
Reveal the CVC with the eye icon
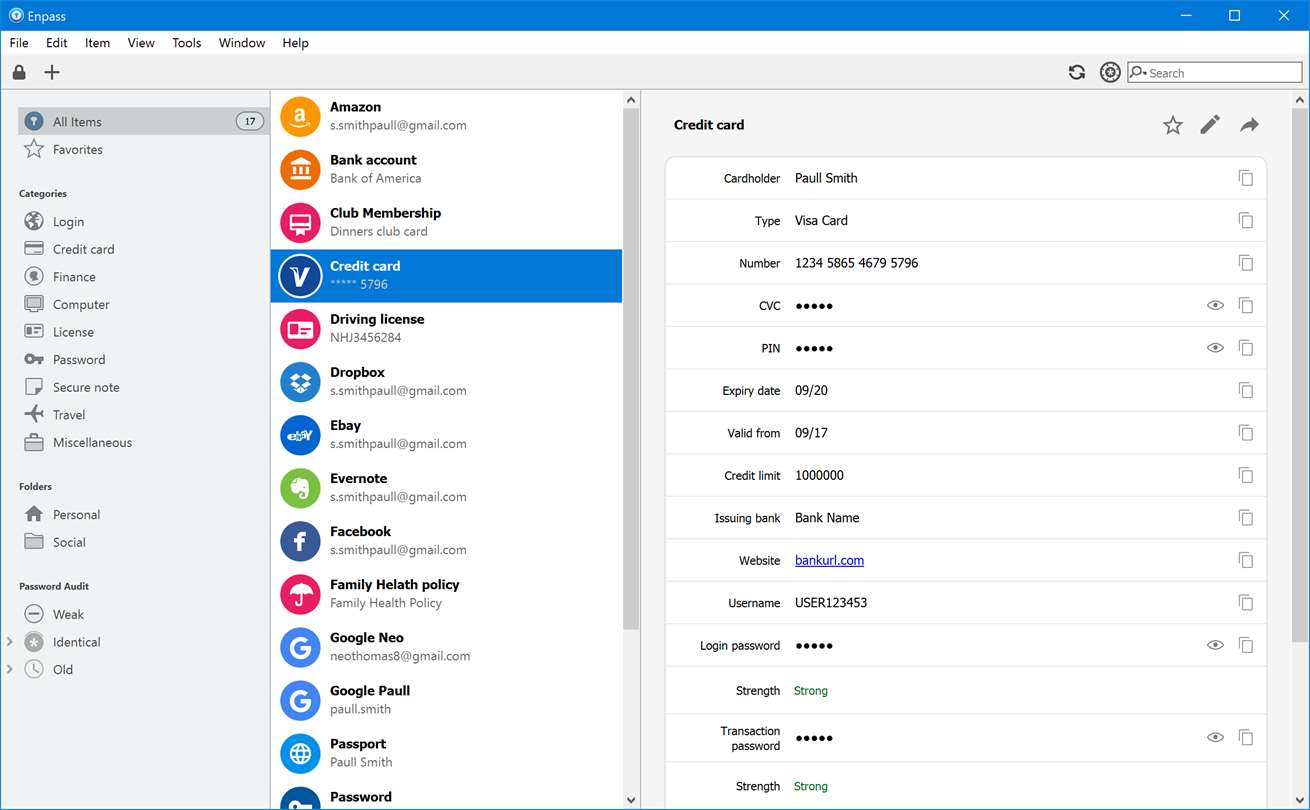[x=1215, y=305]
